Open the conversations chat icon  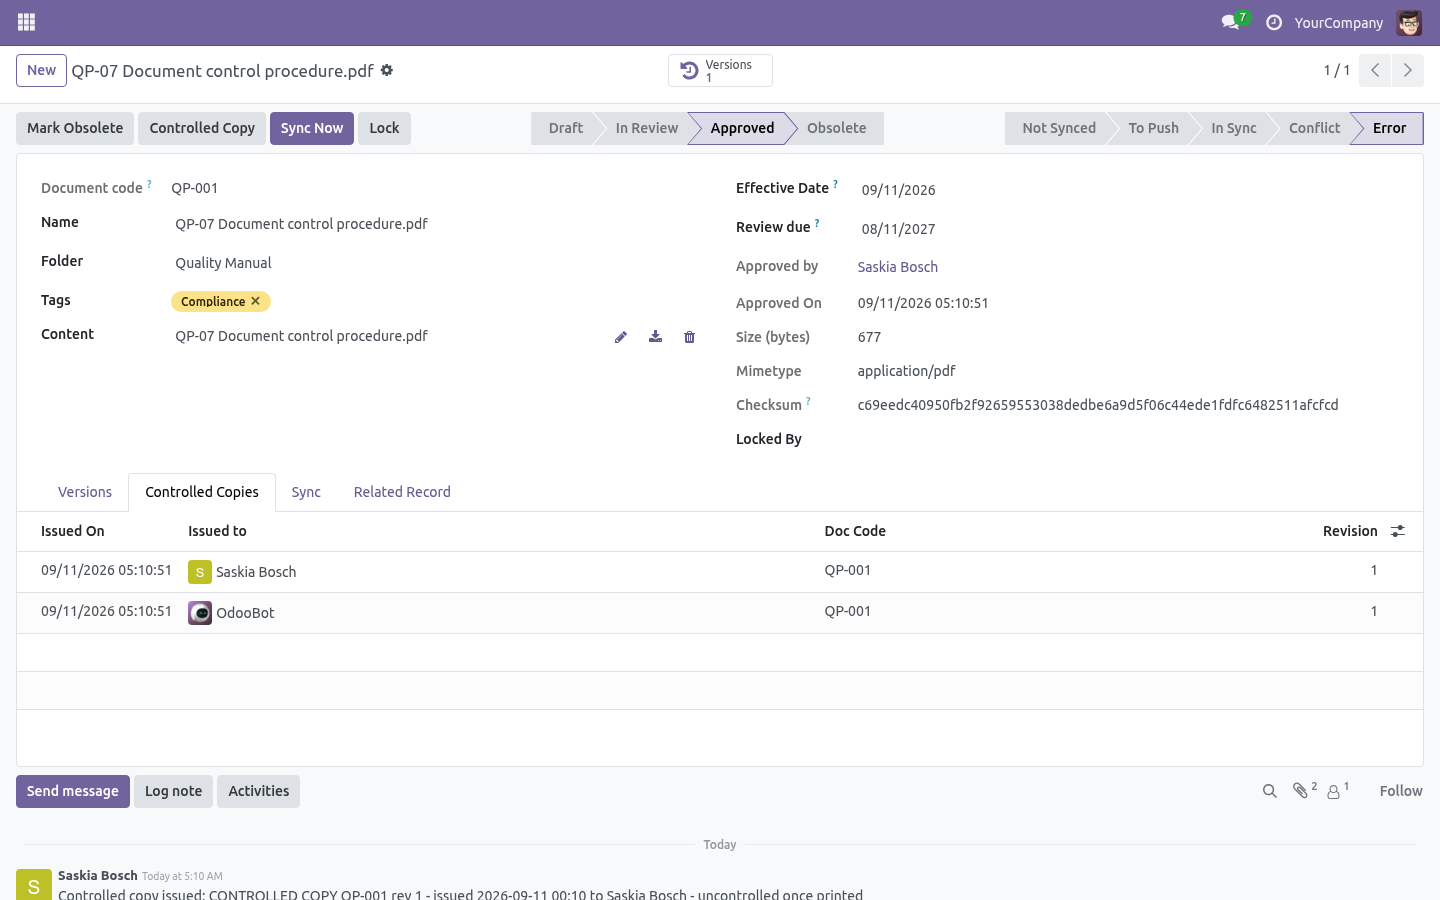click(x=1230, y=22)
